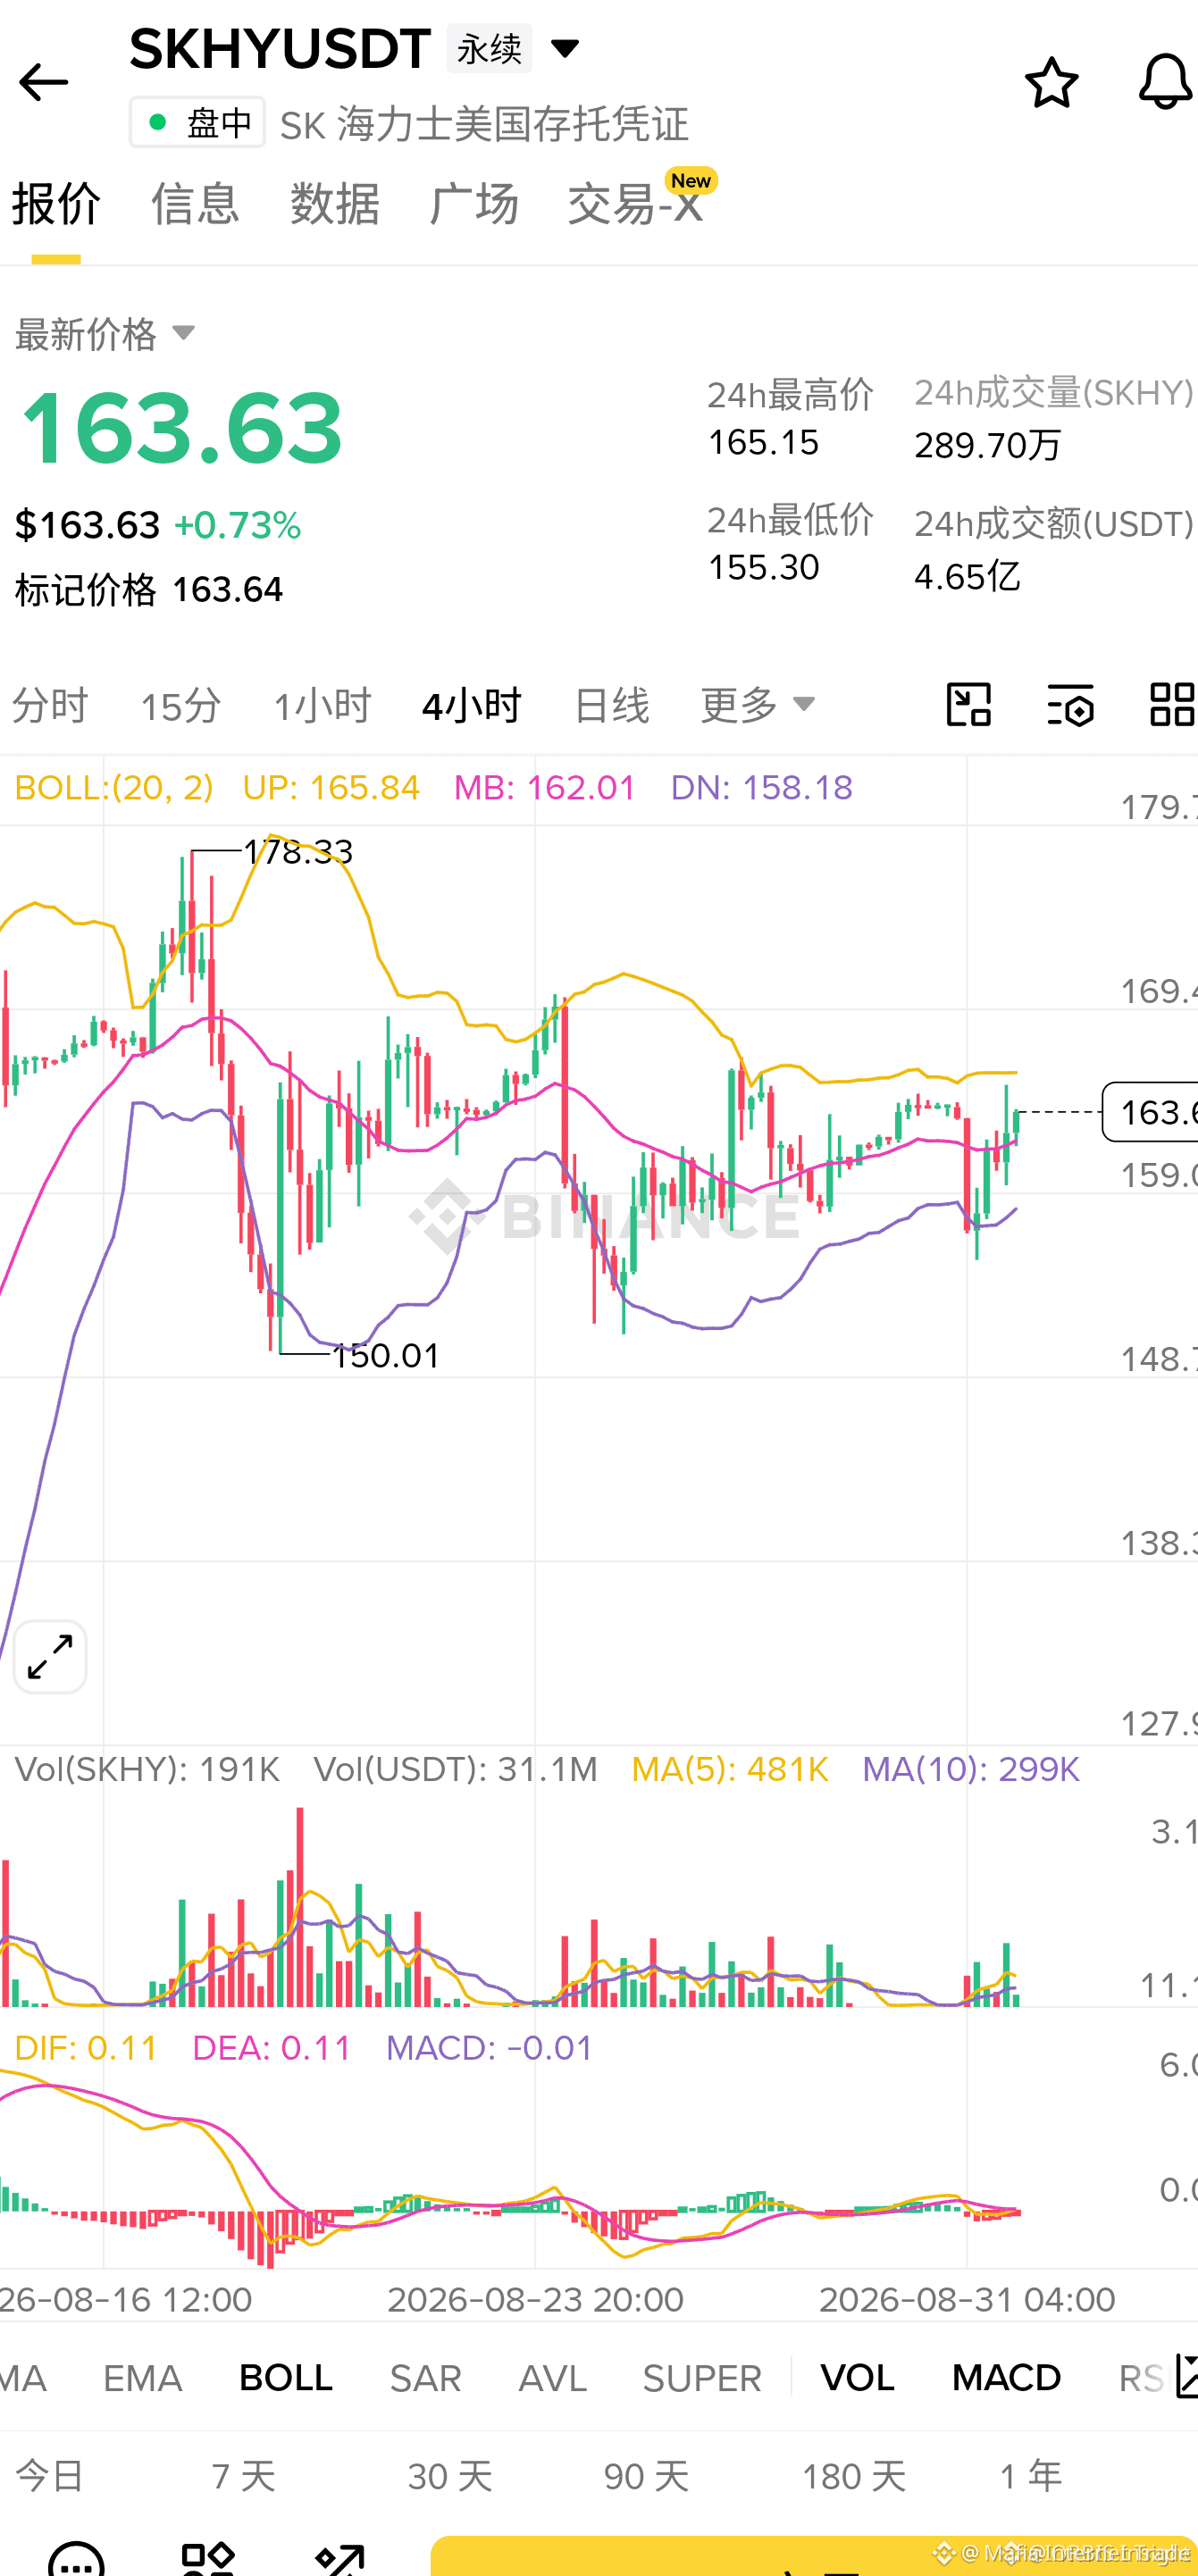Tap the UP: 165.84 legend value

(331, 787)
